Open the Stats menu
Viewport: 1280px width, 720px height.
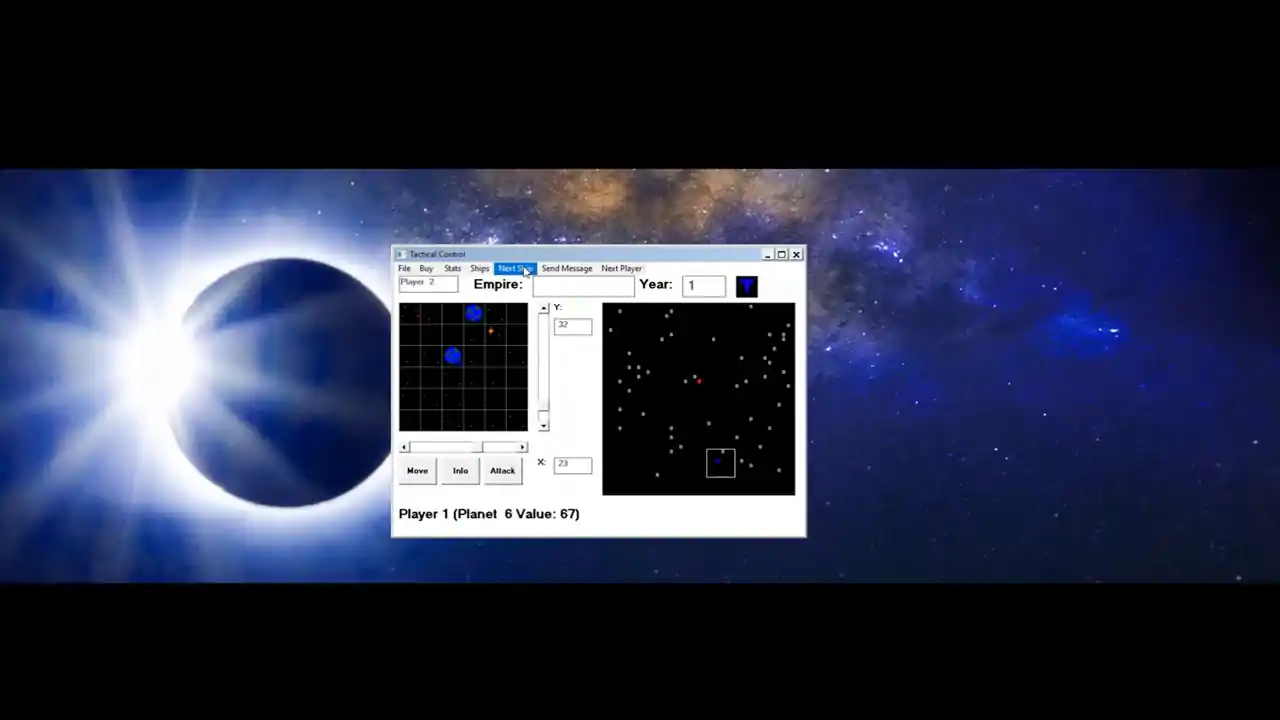point(452,268)
